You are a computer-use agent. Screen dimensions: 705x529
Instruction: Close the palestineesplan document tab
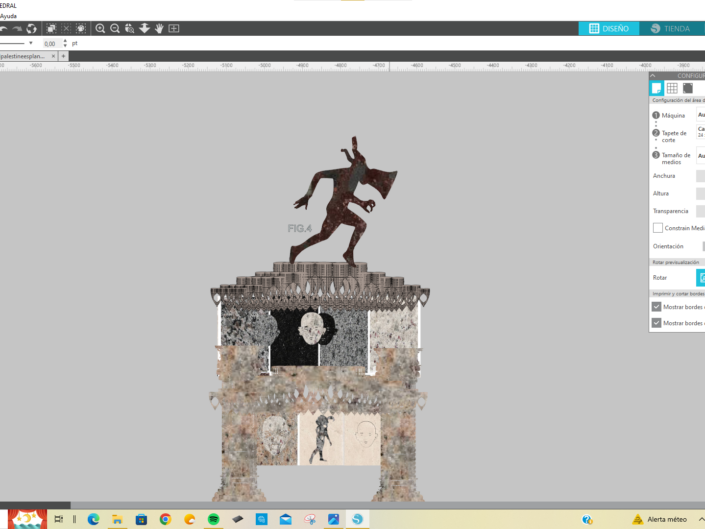coord(53,56)
